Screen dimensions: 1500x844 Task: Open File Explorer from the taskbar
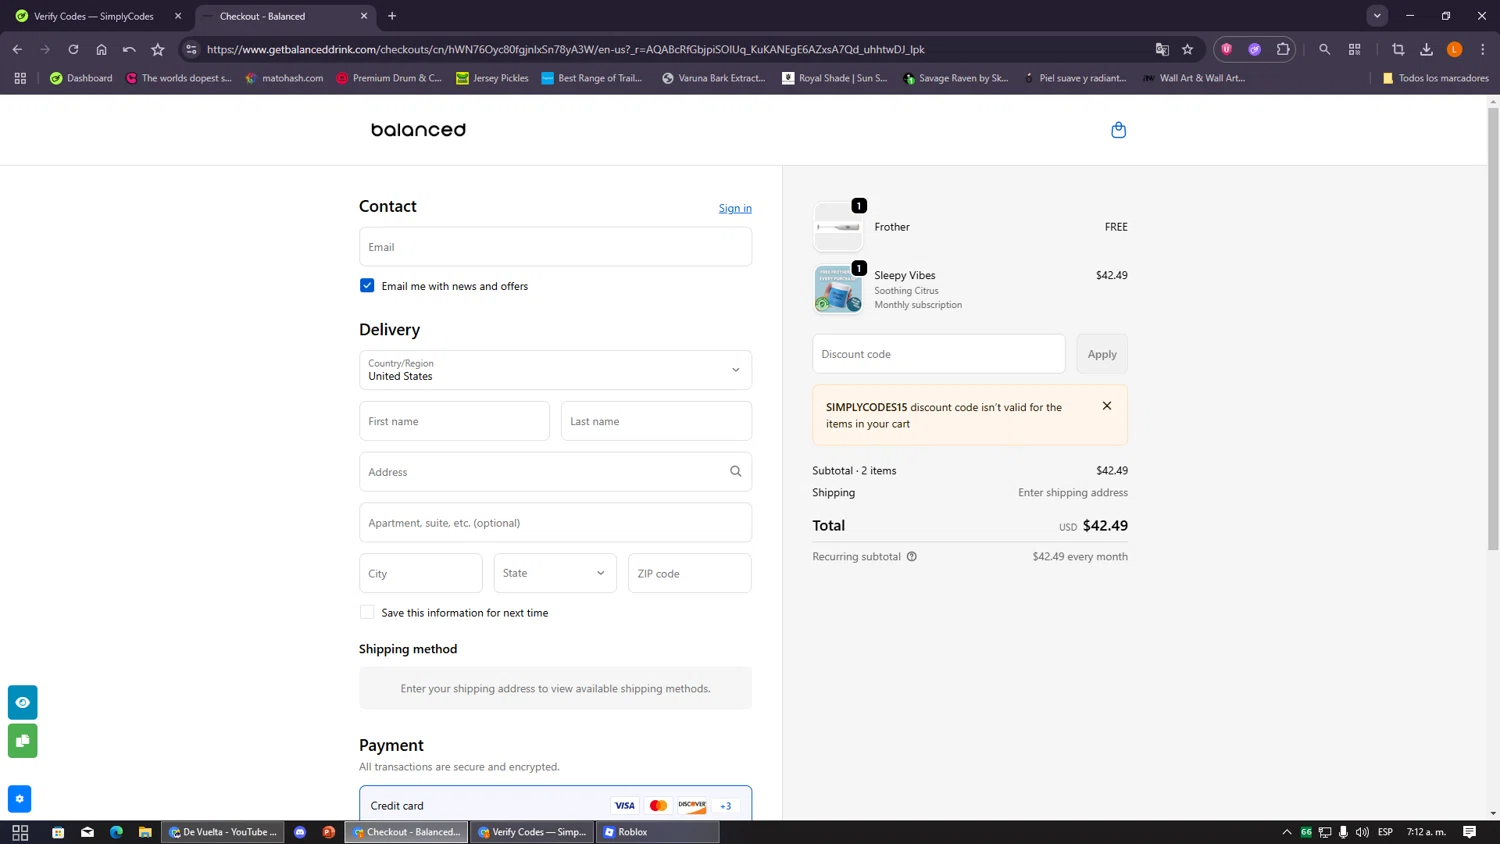click(145, 832)
